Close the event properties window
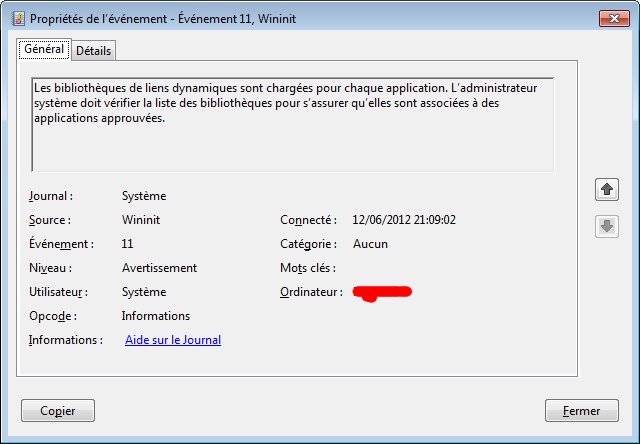 [614, 18]
